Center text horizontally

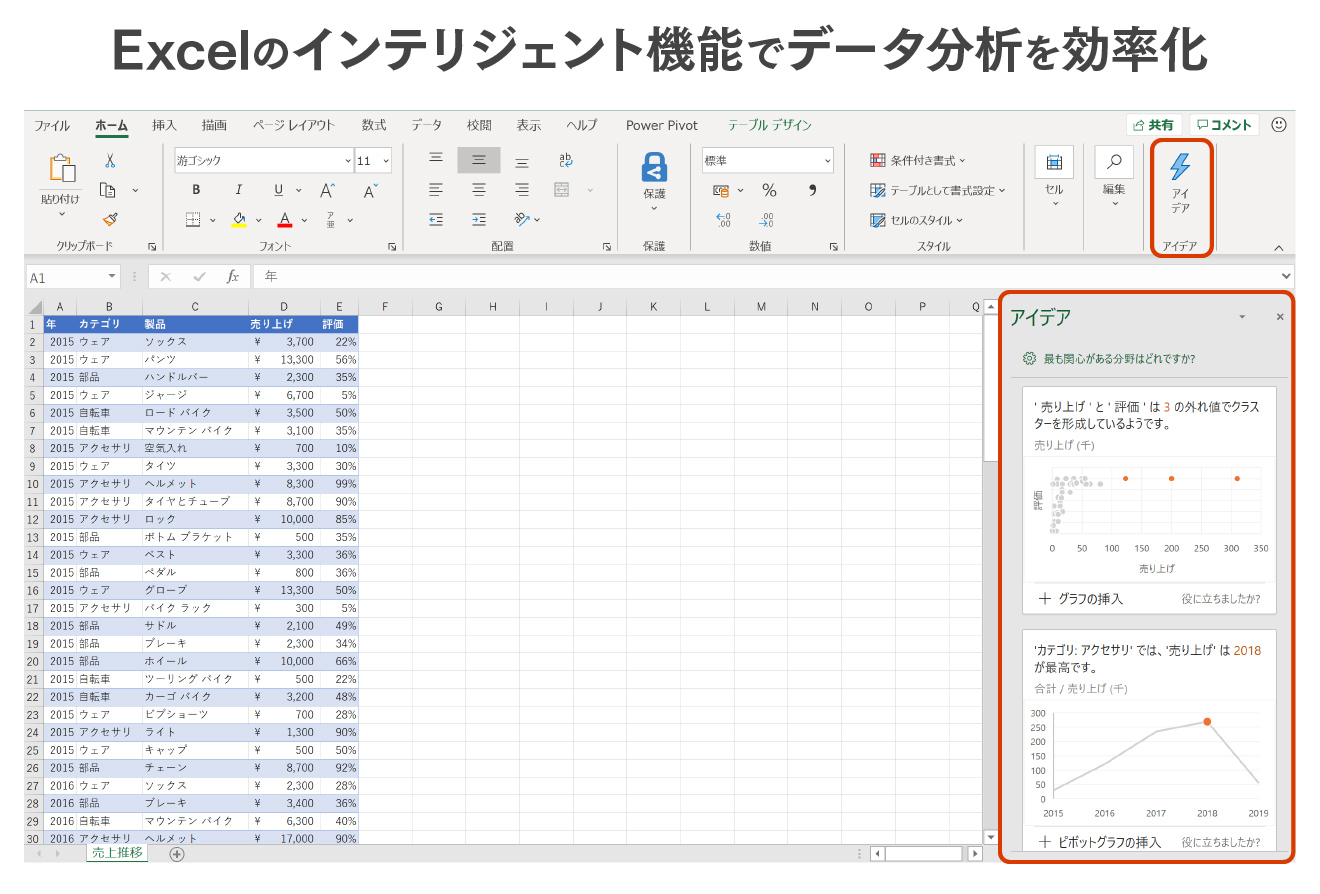[x=479, y=190]
